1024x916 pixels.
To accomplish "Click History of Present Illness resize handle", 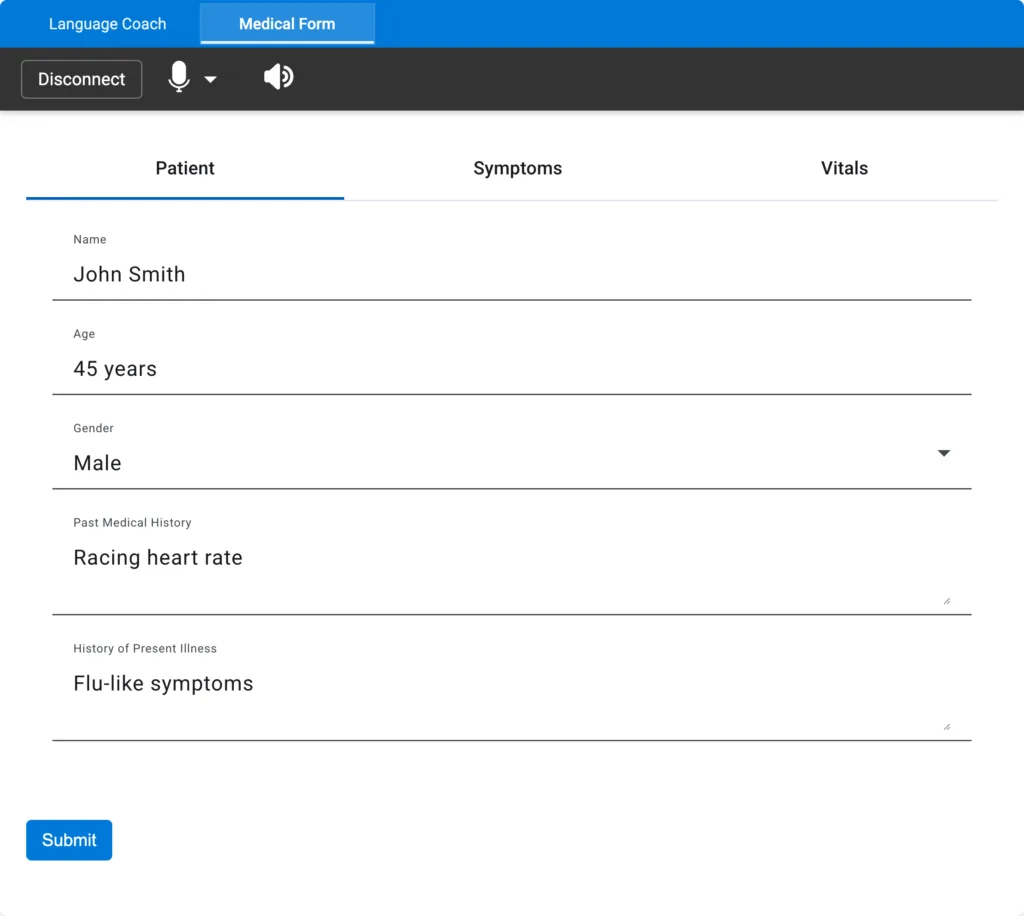I will pyautogui.click(x=946, y=727).
